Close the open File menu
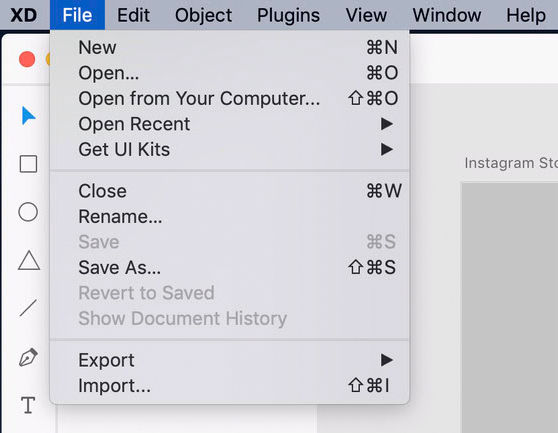This screenshot has width=558, height=433. click(77, 15)
